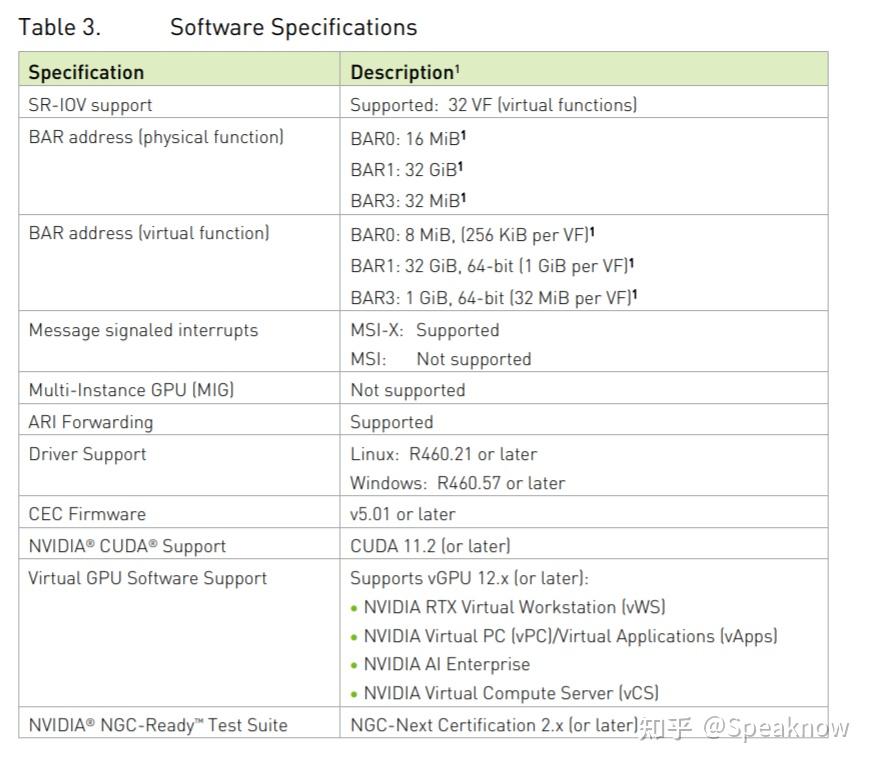Image resolution: width=871 pixels, height=766 pixels.
Task: Click the Virtual GPU Software Support label
Action: (148, 578)
